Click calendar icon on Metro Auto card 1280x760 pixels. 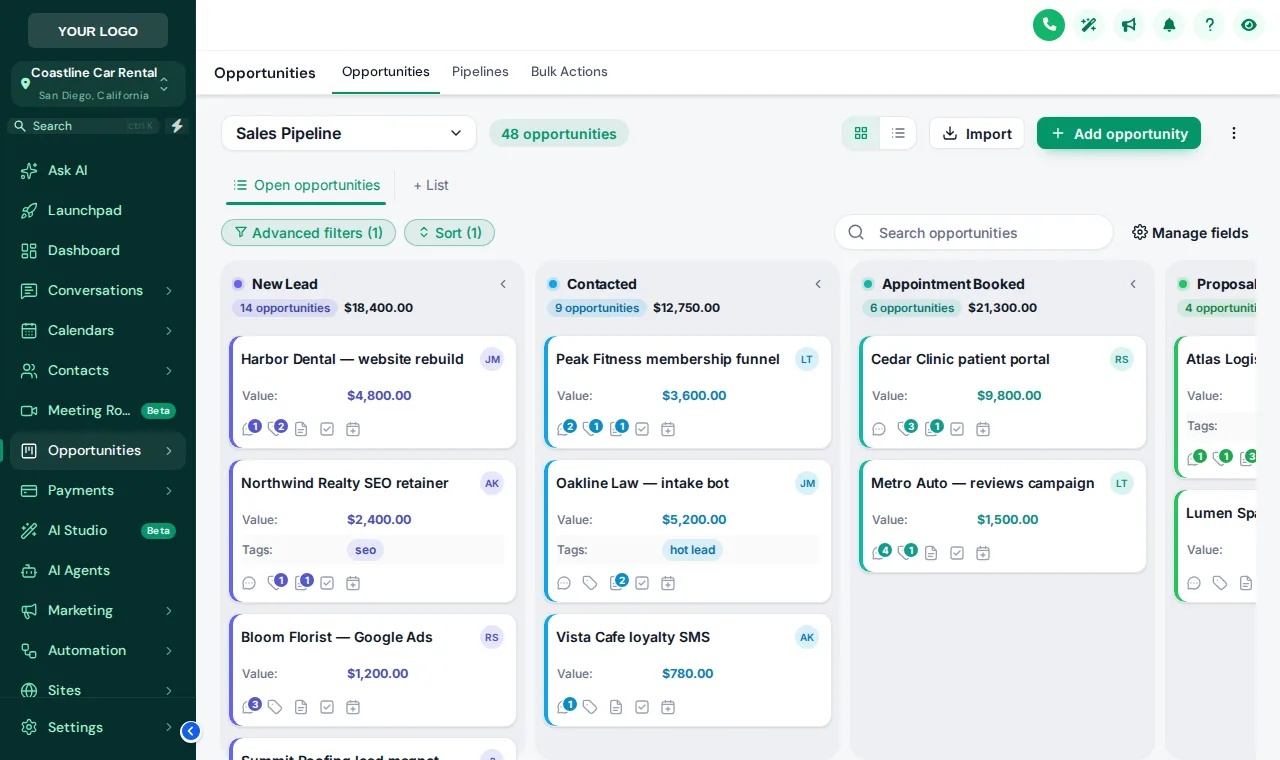tap(983, 553)
